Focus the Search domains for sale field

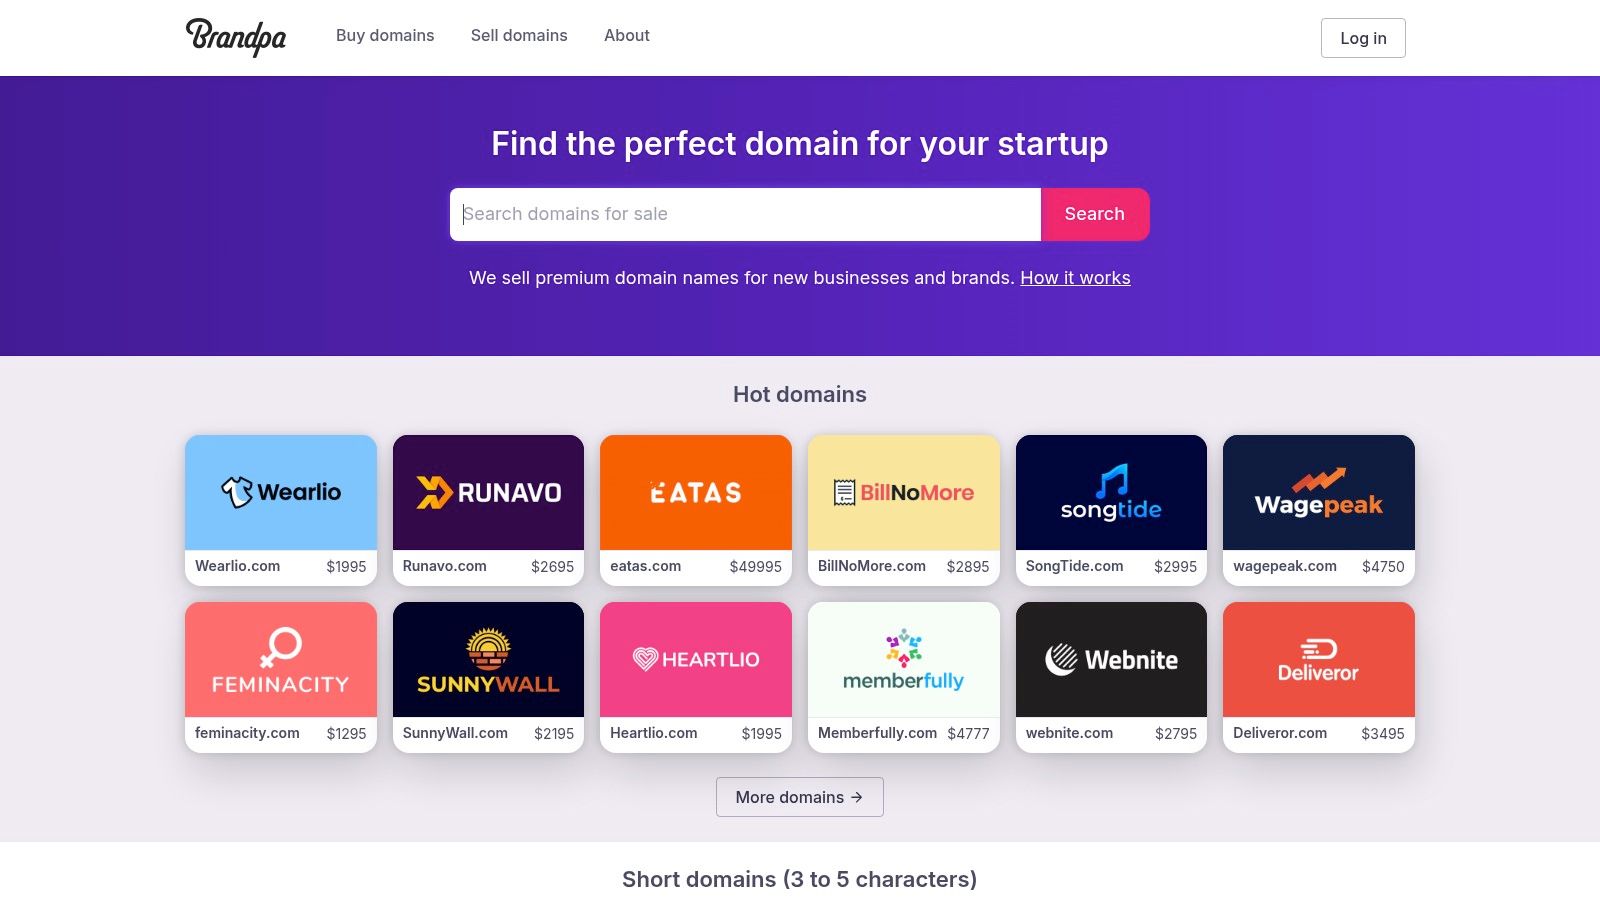[x=745, y=214]
